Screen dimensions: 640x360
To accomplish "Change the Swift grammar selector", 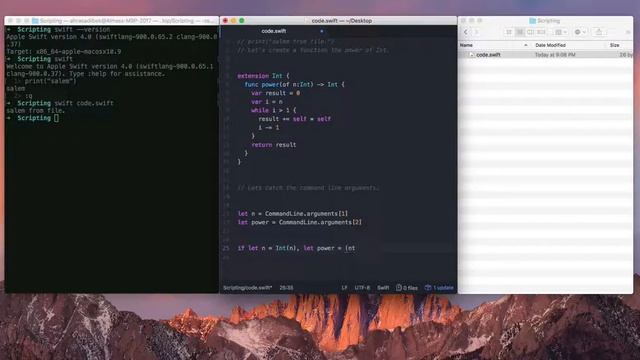I will click(383, 288).
